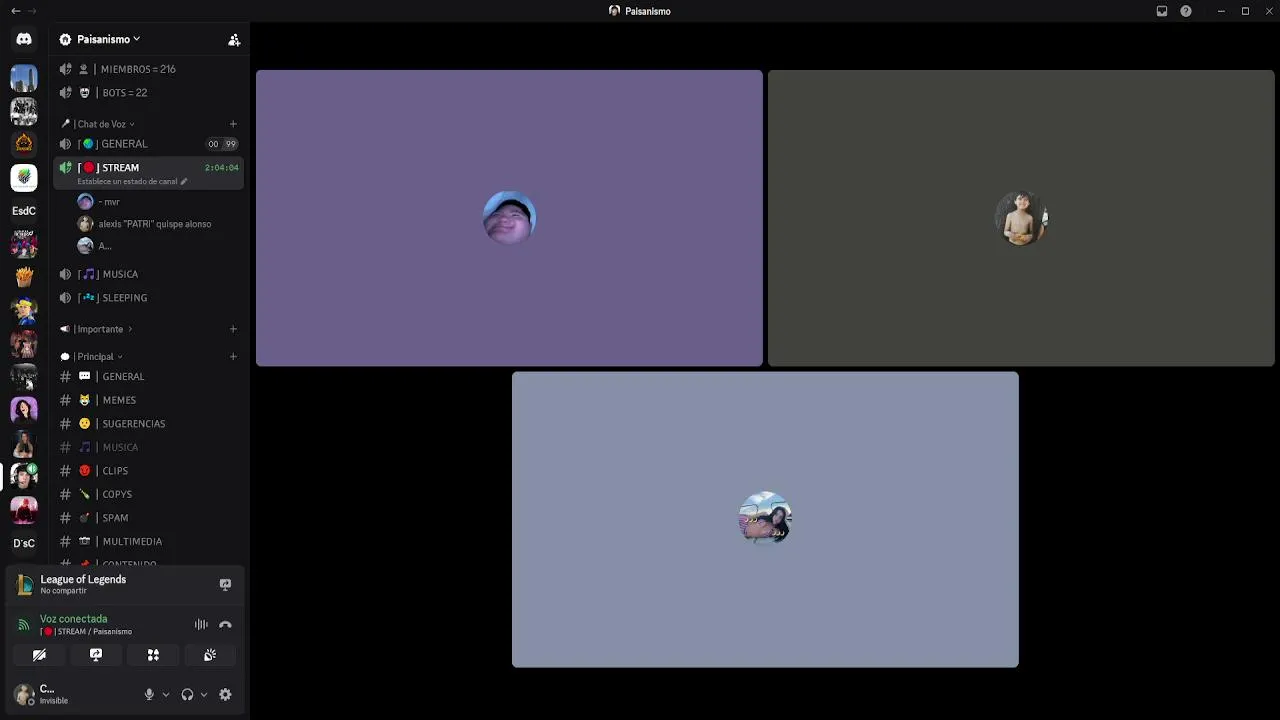Open the MEMES text channel

click(x=148, y=400)
